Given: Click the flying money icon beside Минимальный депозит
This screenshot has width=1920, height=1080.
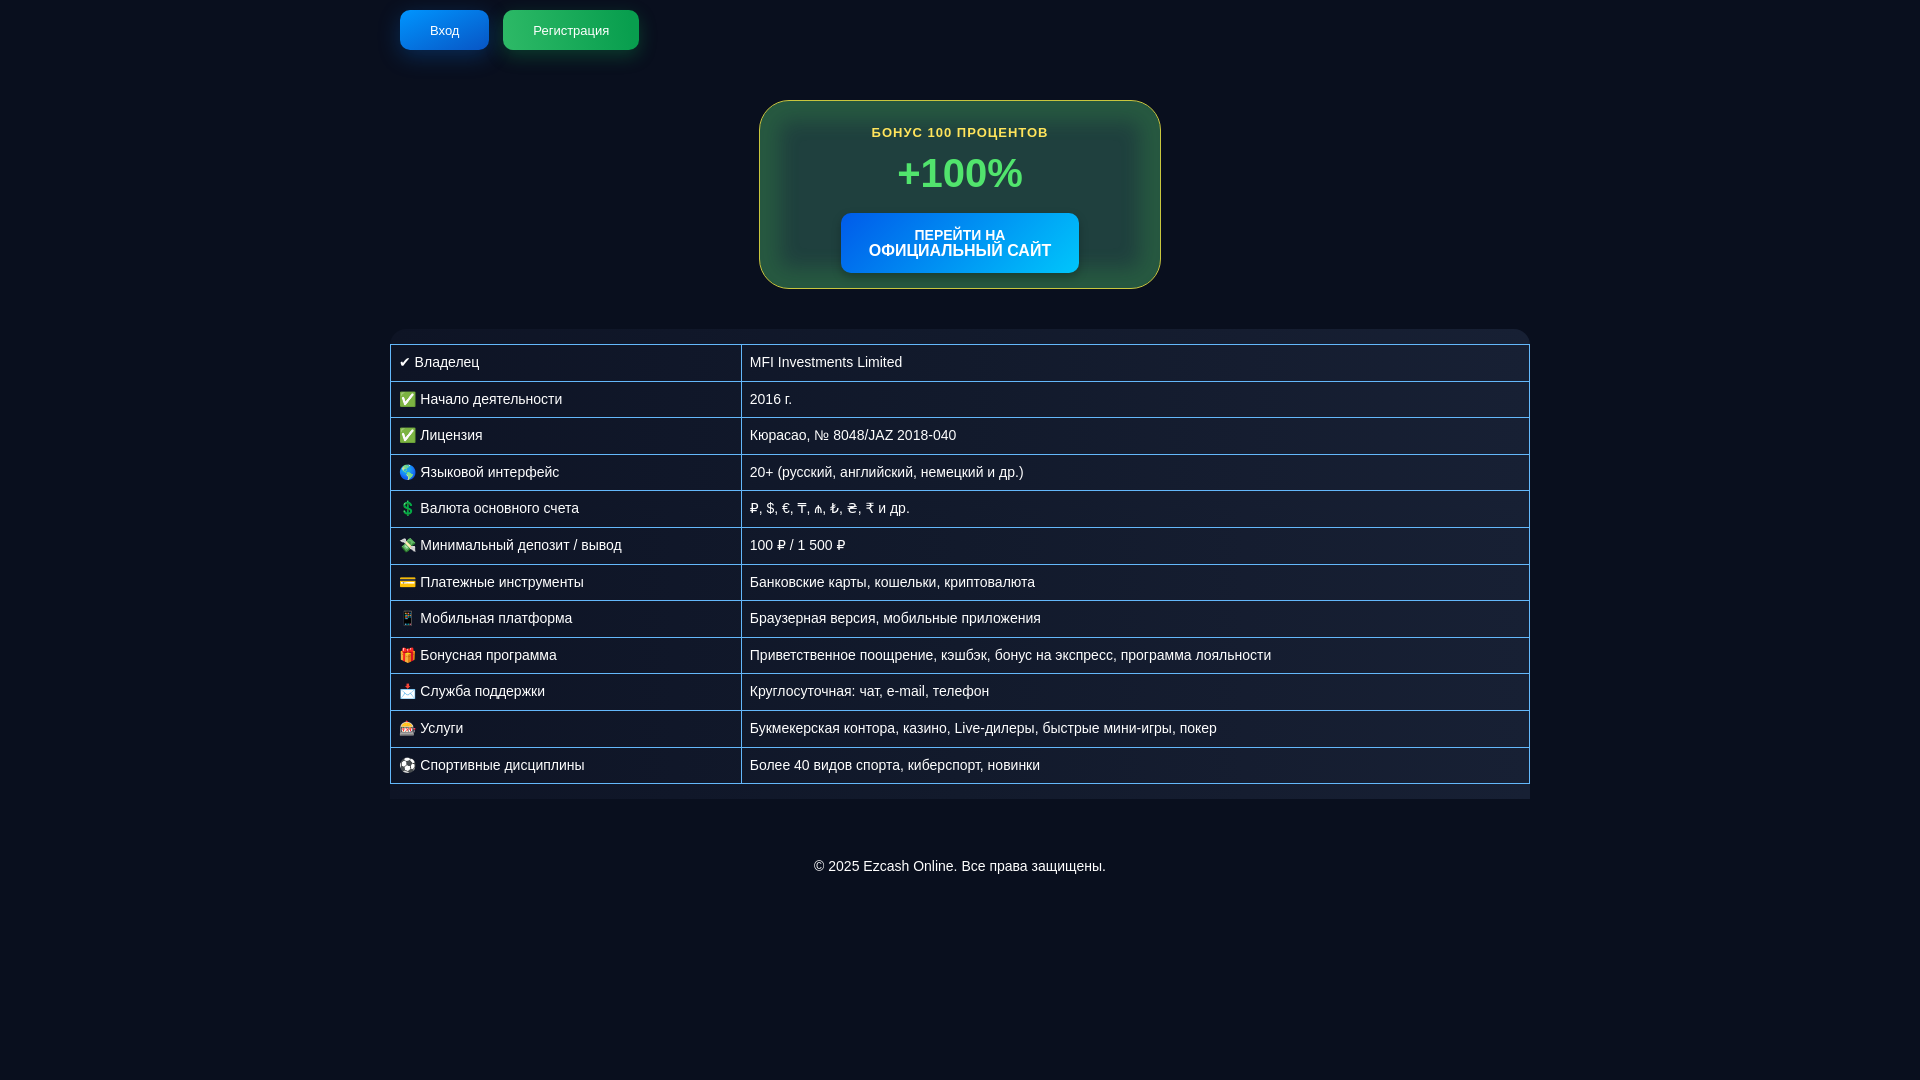Looking at the screenshot, I should pyautogui.click(x=407, y=545).
